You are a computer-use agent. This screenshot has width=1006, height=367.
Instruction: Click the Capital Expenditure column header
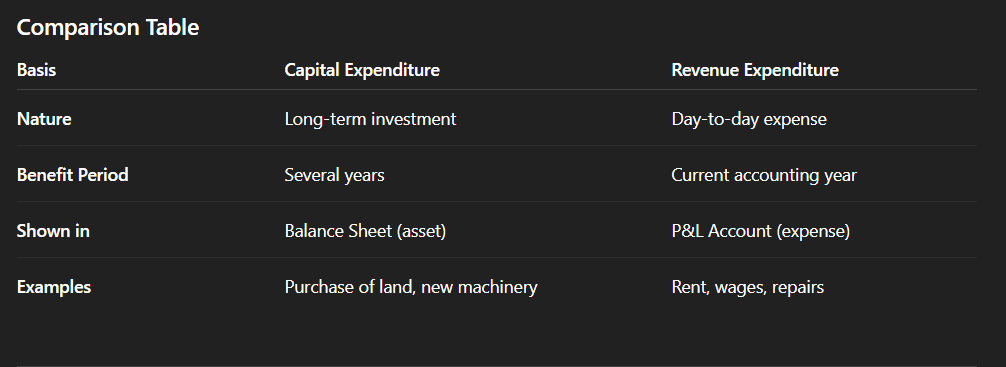(362, 70)
